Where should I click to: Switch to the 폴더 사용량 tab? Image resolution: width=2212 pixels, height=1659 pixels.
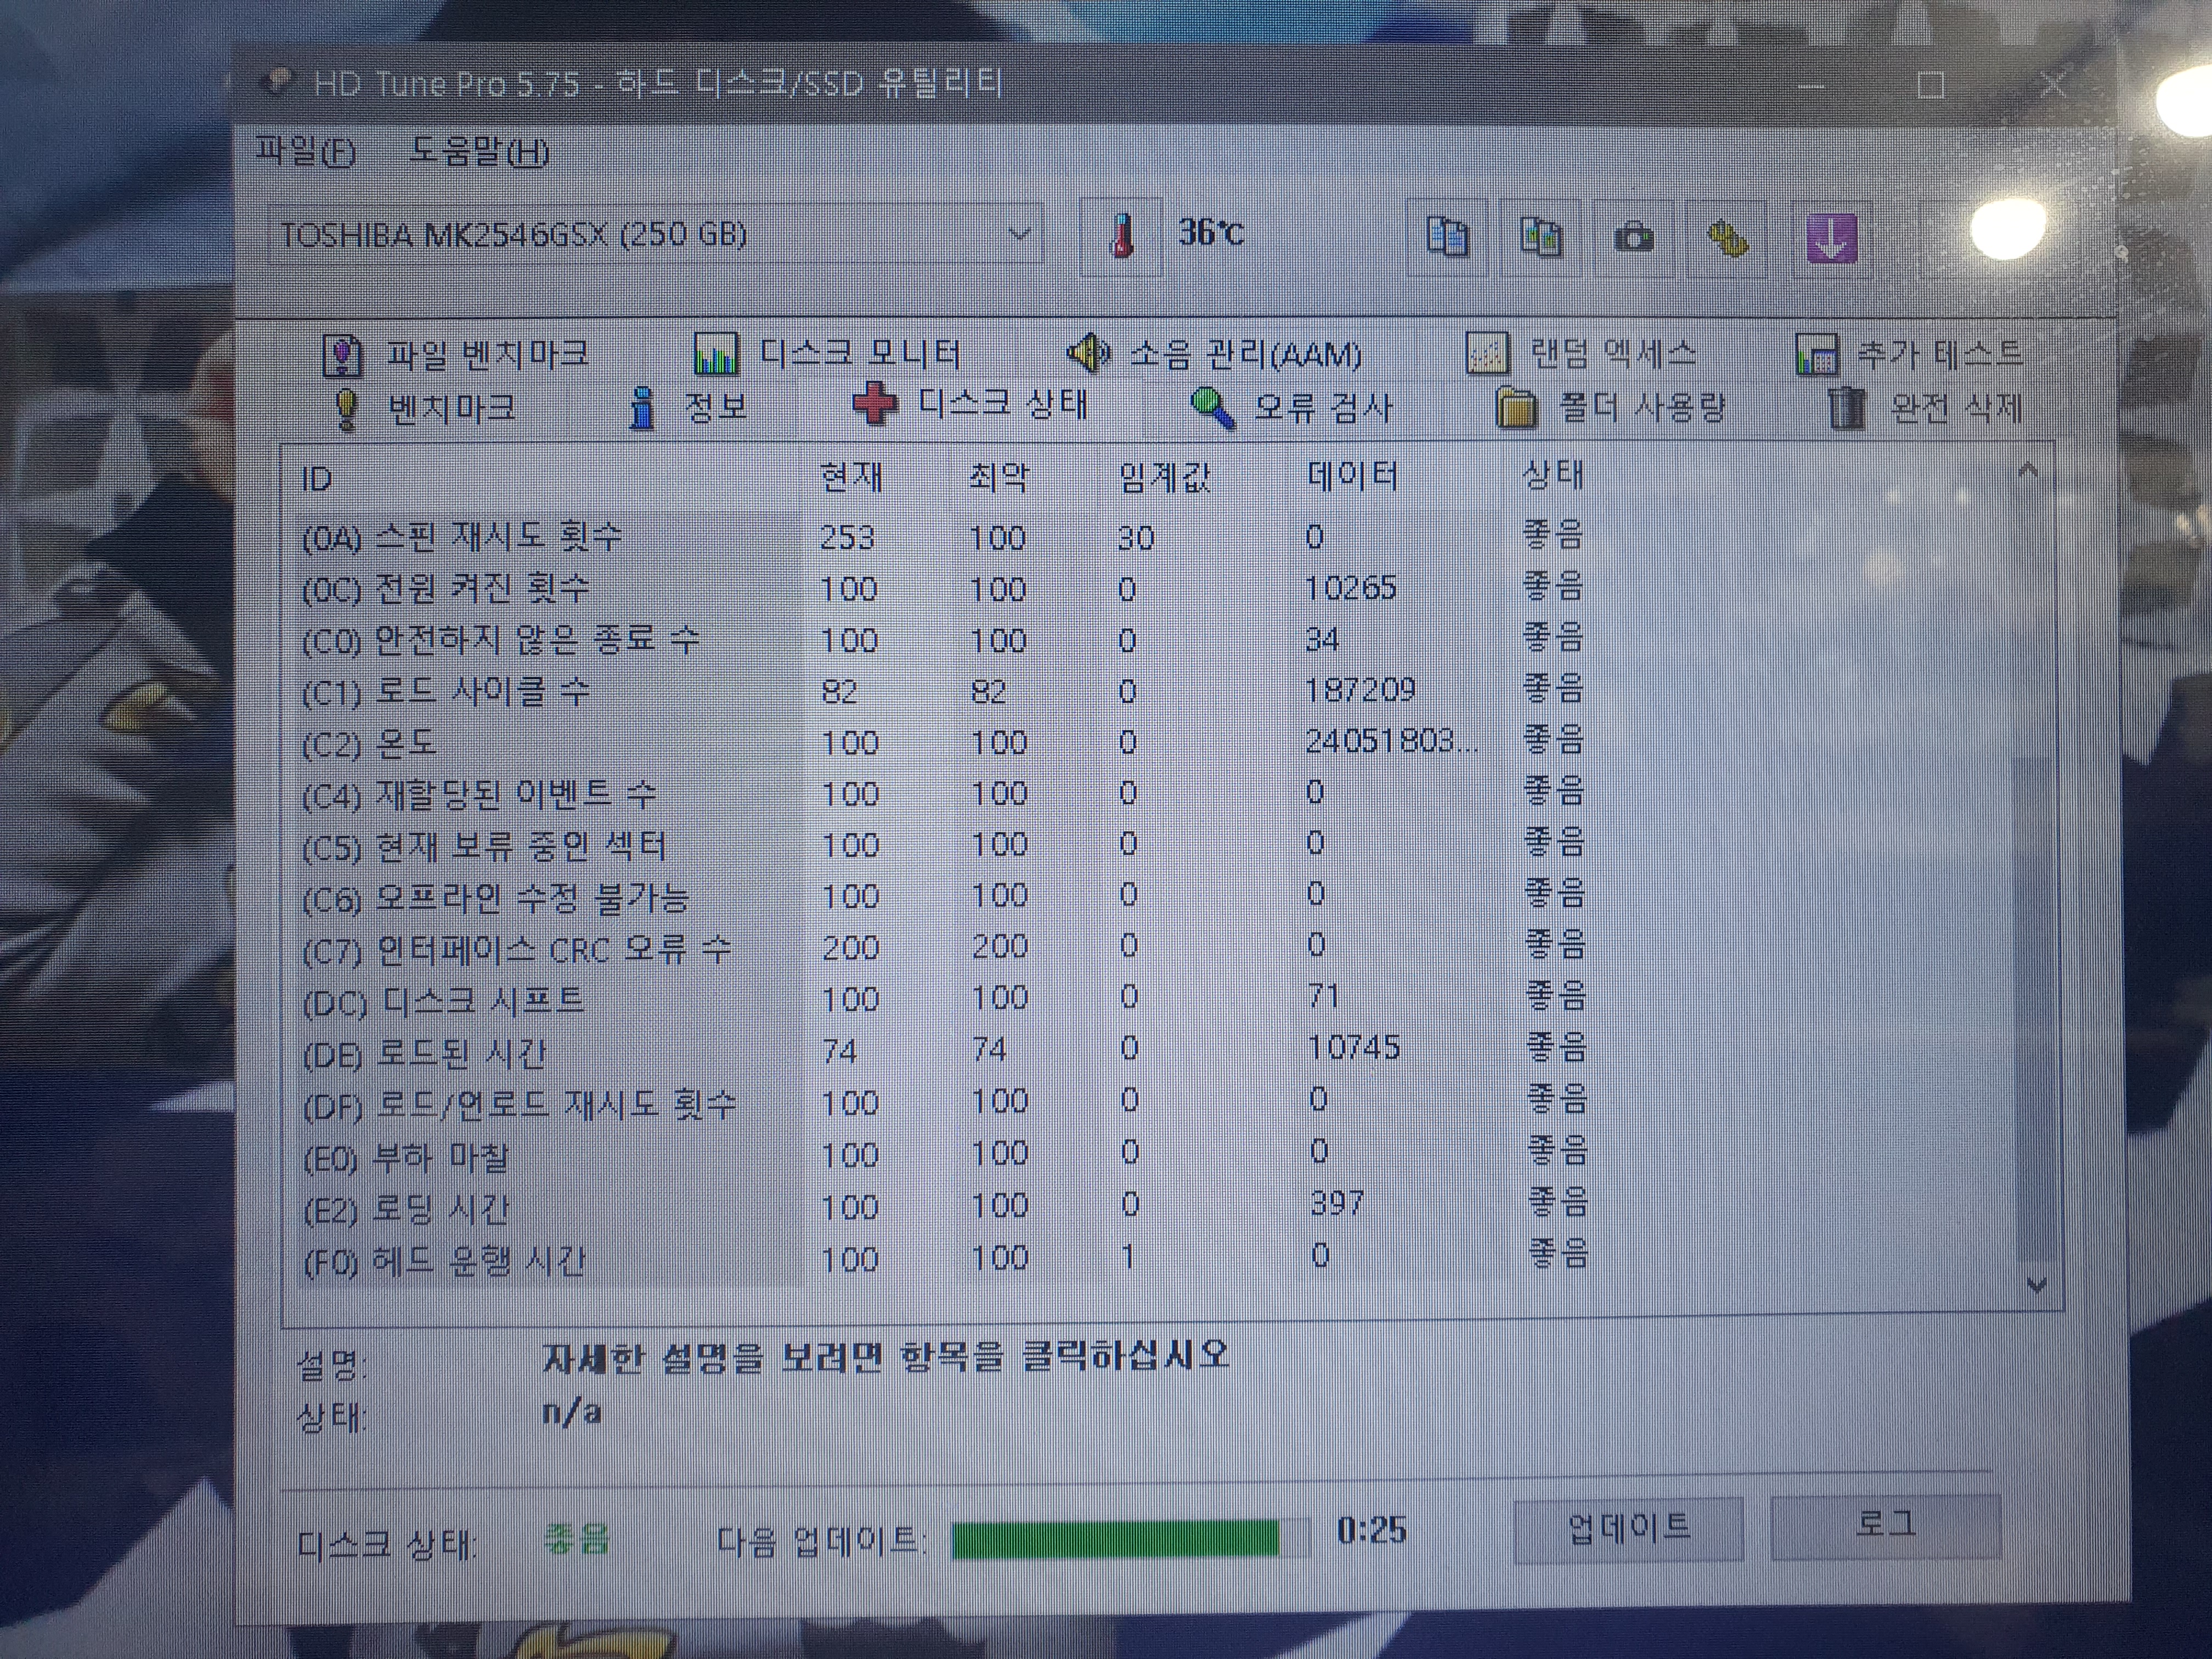[1610, 407]
